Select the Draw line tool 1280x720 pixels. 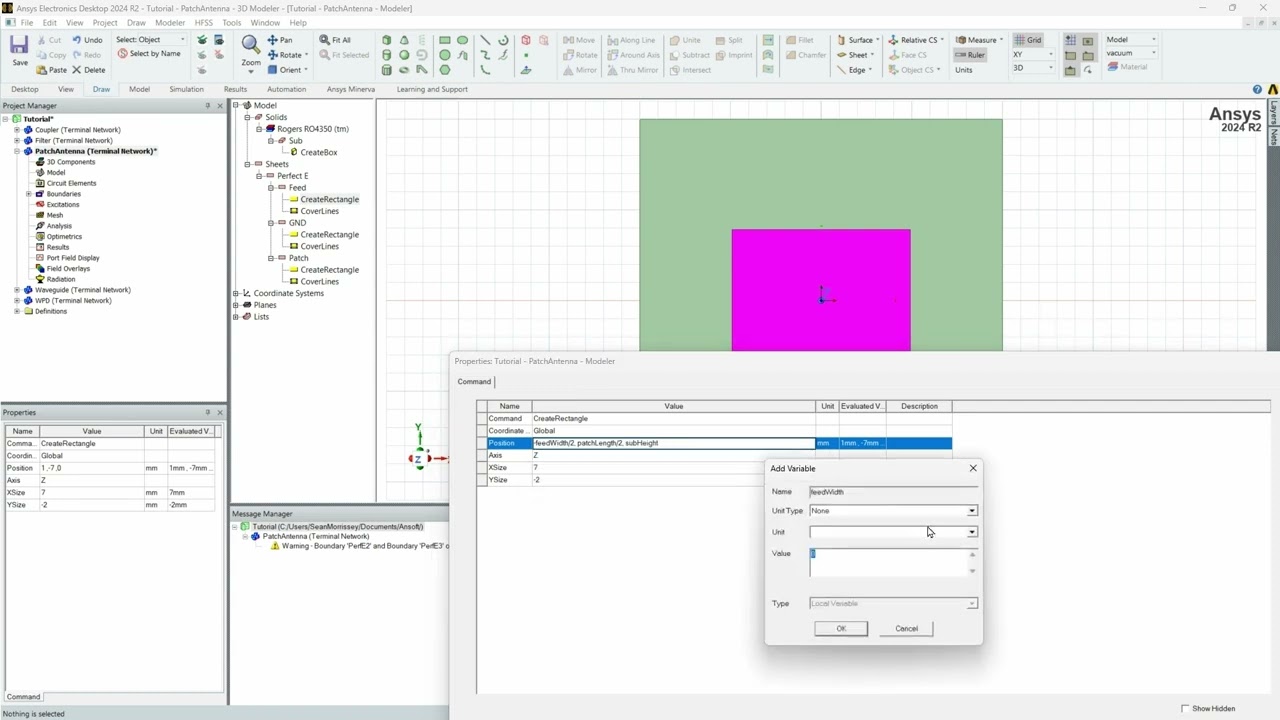[x=485, y=40]
